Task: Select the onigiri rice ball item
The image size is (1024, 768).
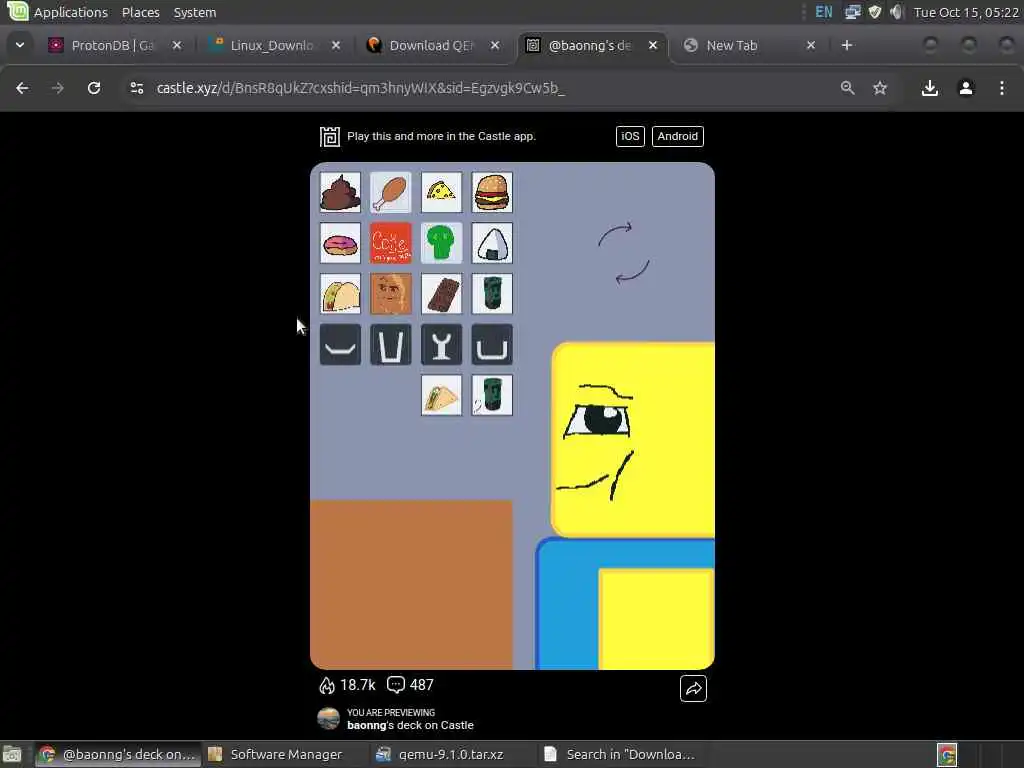Action: pos(492,243)
